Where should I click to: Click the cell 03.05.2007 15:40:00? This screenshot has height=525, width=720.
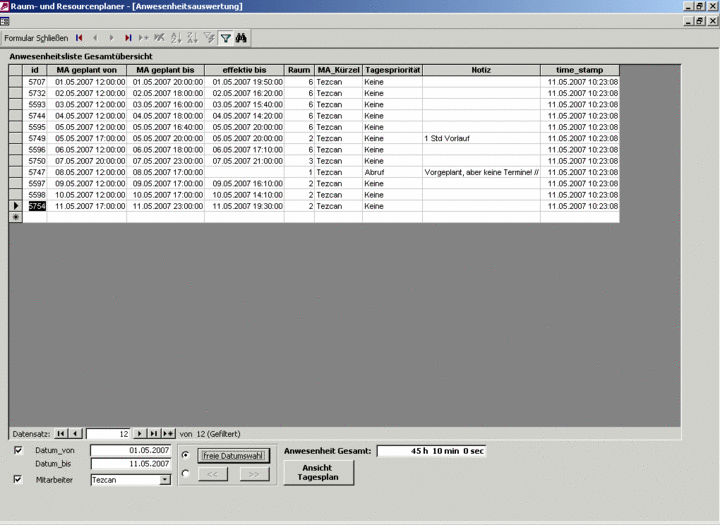244,104
